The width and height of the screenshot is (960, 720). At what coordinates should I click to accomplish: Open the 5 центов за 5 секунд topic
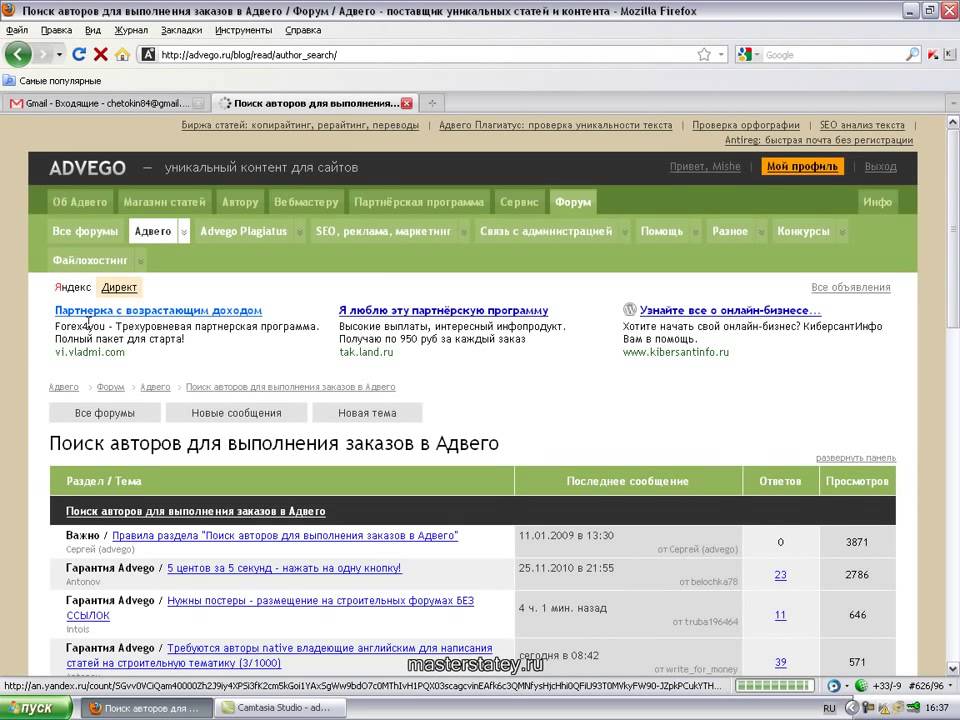[x=284, y=568]
